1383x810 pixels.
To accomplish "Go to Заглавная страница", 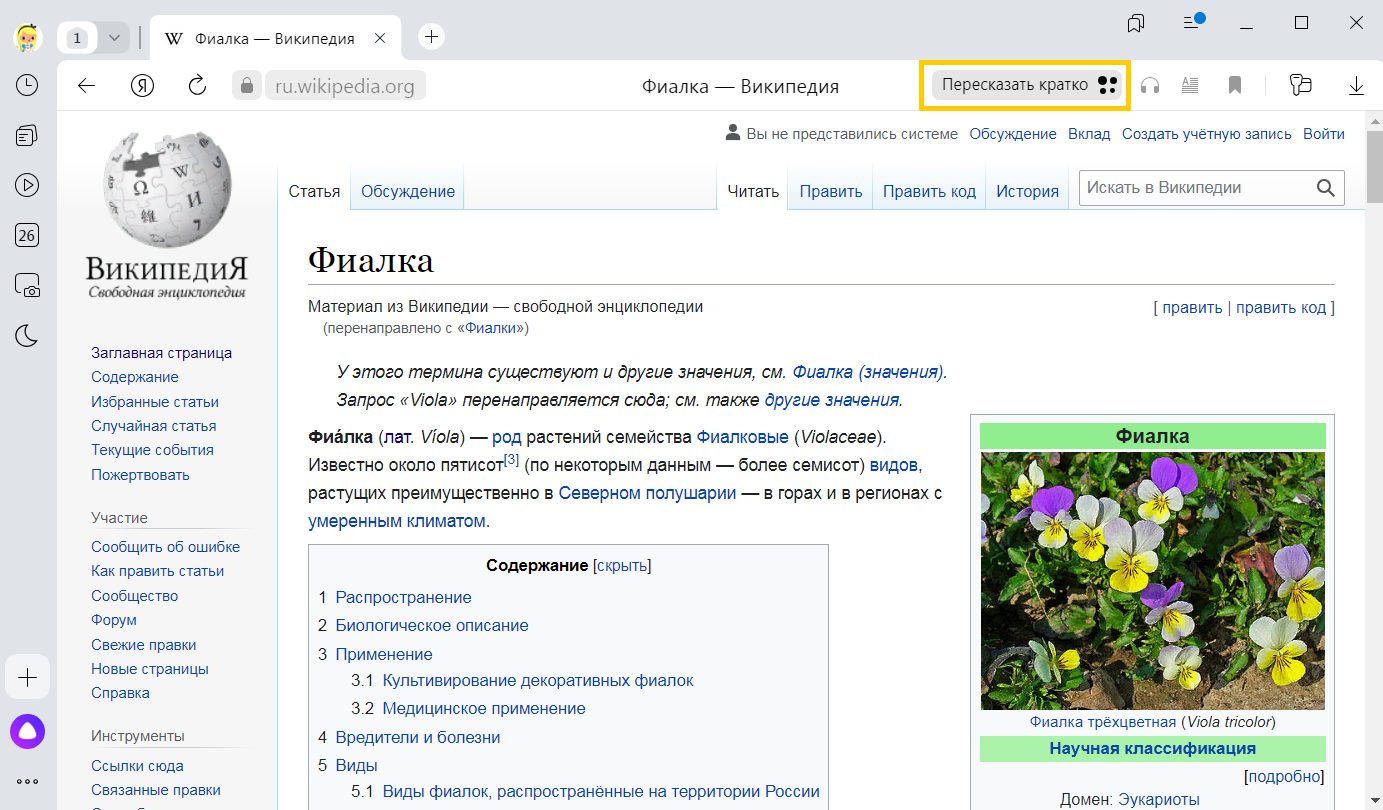I will [161, 353].
